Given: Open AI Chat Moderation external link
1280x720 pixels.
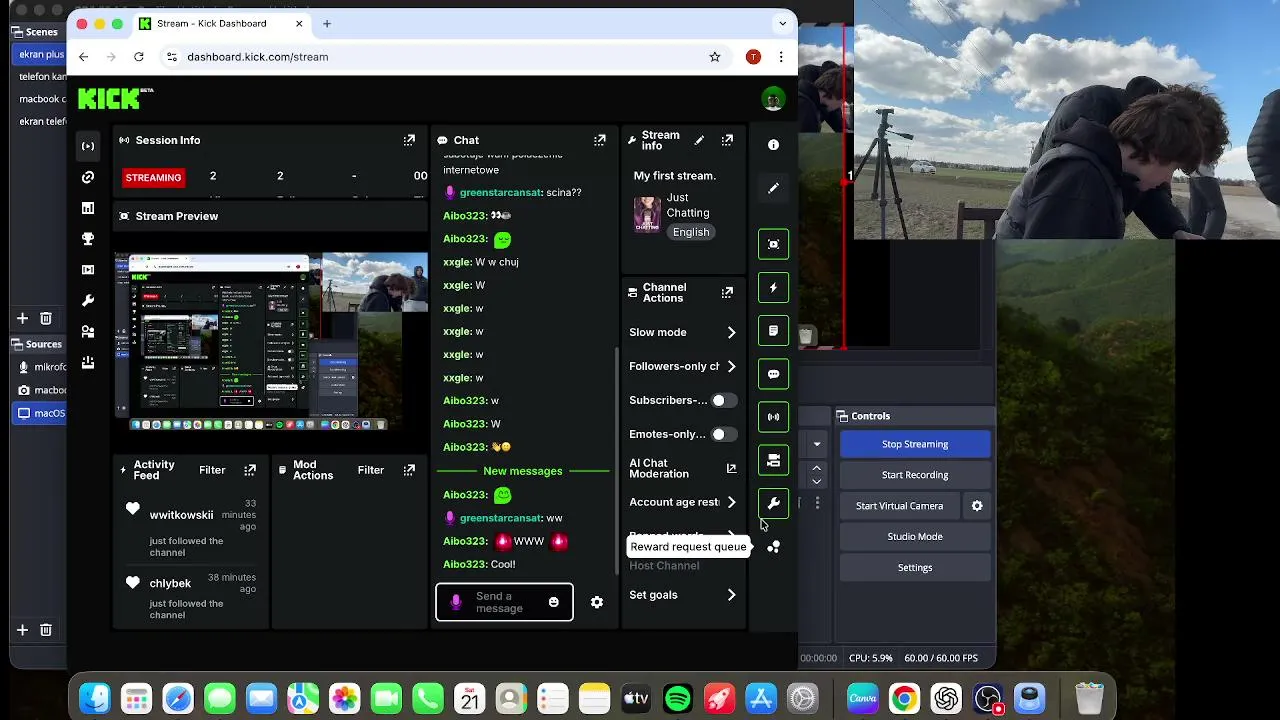Looking at the screenshot, I should 731,468.
